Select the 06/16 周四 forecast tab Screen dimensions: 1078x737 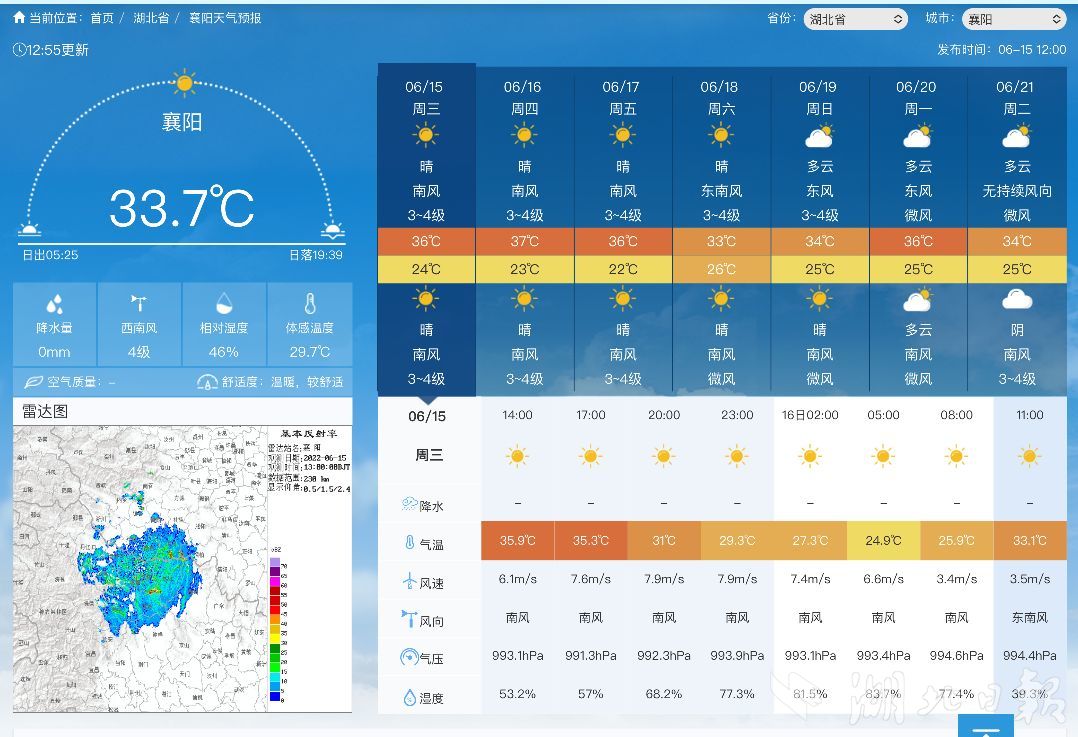click(x=525, y=230)
